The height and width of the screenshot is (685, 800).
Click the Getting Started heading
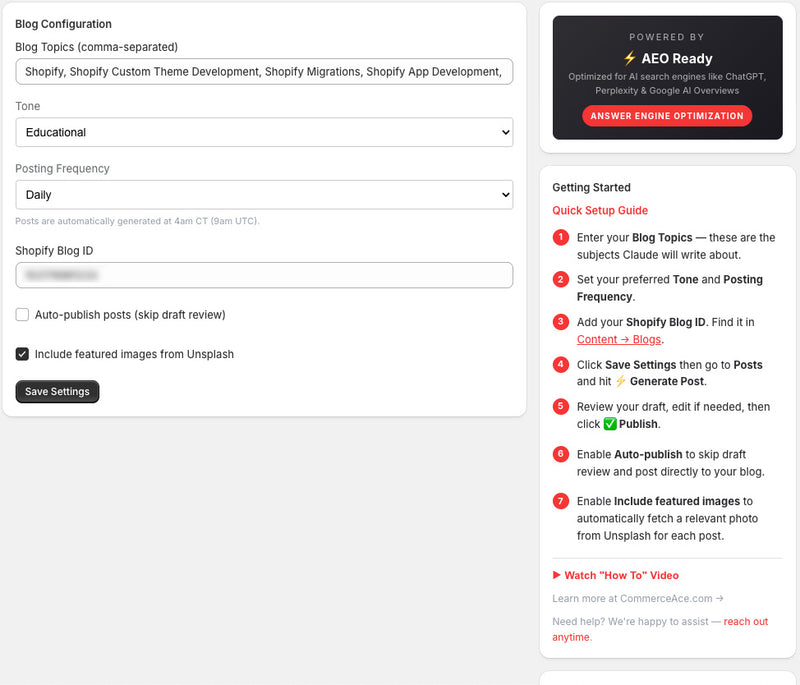(x=591, y=187)
